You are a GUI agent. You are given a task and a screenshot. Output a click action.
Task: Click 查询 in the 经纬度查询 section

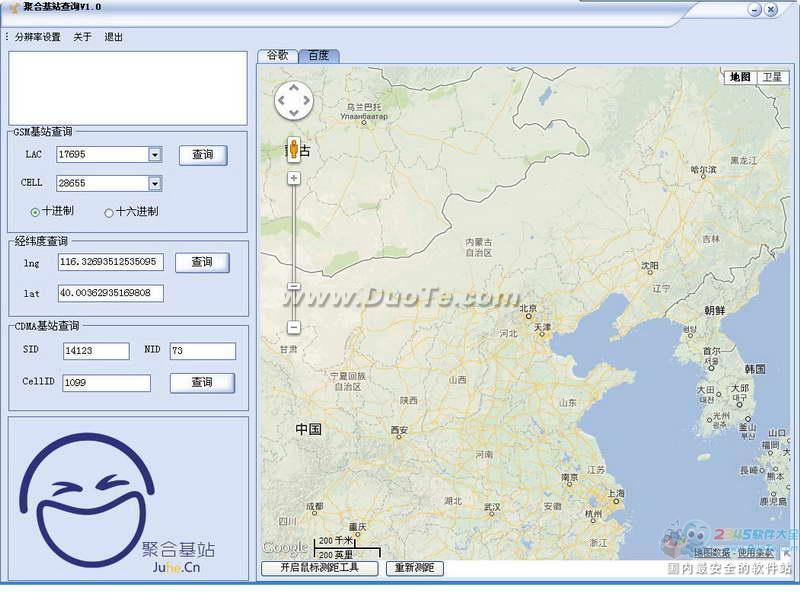click(202, 262)
